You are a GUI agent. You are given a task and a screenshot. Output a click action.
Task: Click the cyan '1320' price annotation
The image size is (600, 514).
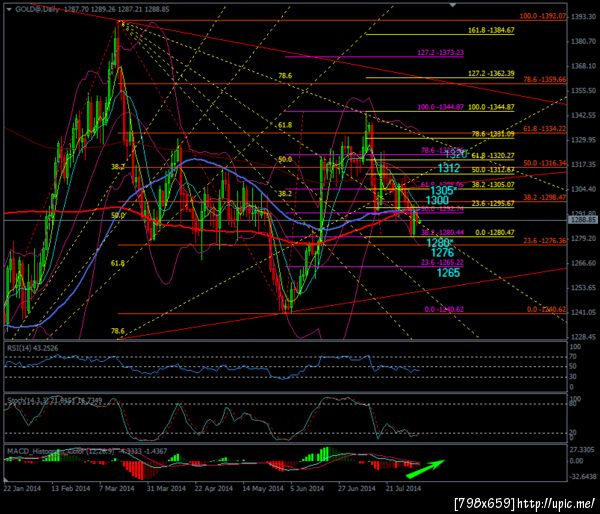click(x=456, y=154)
